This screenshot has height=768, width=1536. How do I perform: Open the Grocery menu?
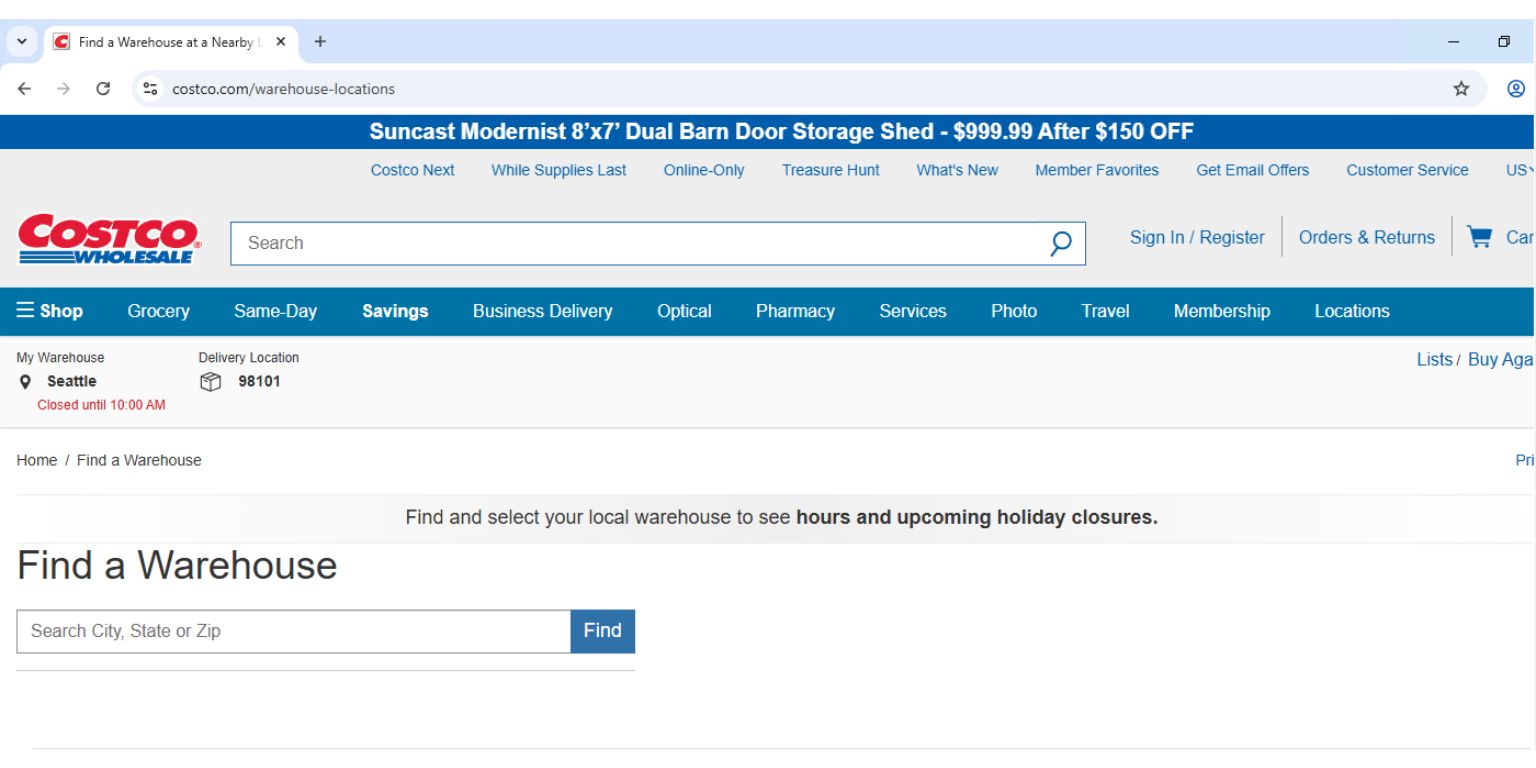pyautogui.click(x=159, y=311)
